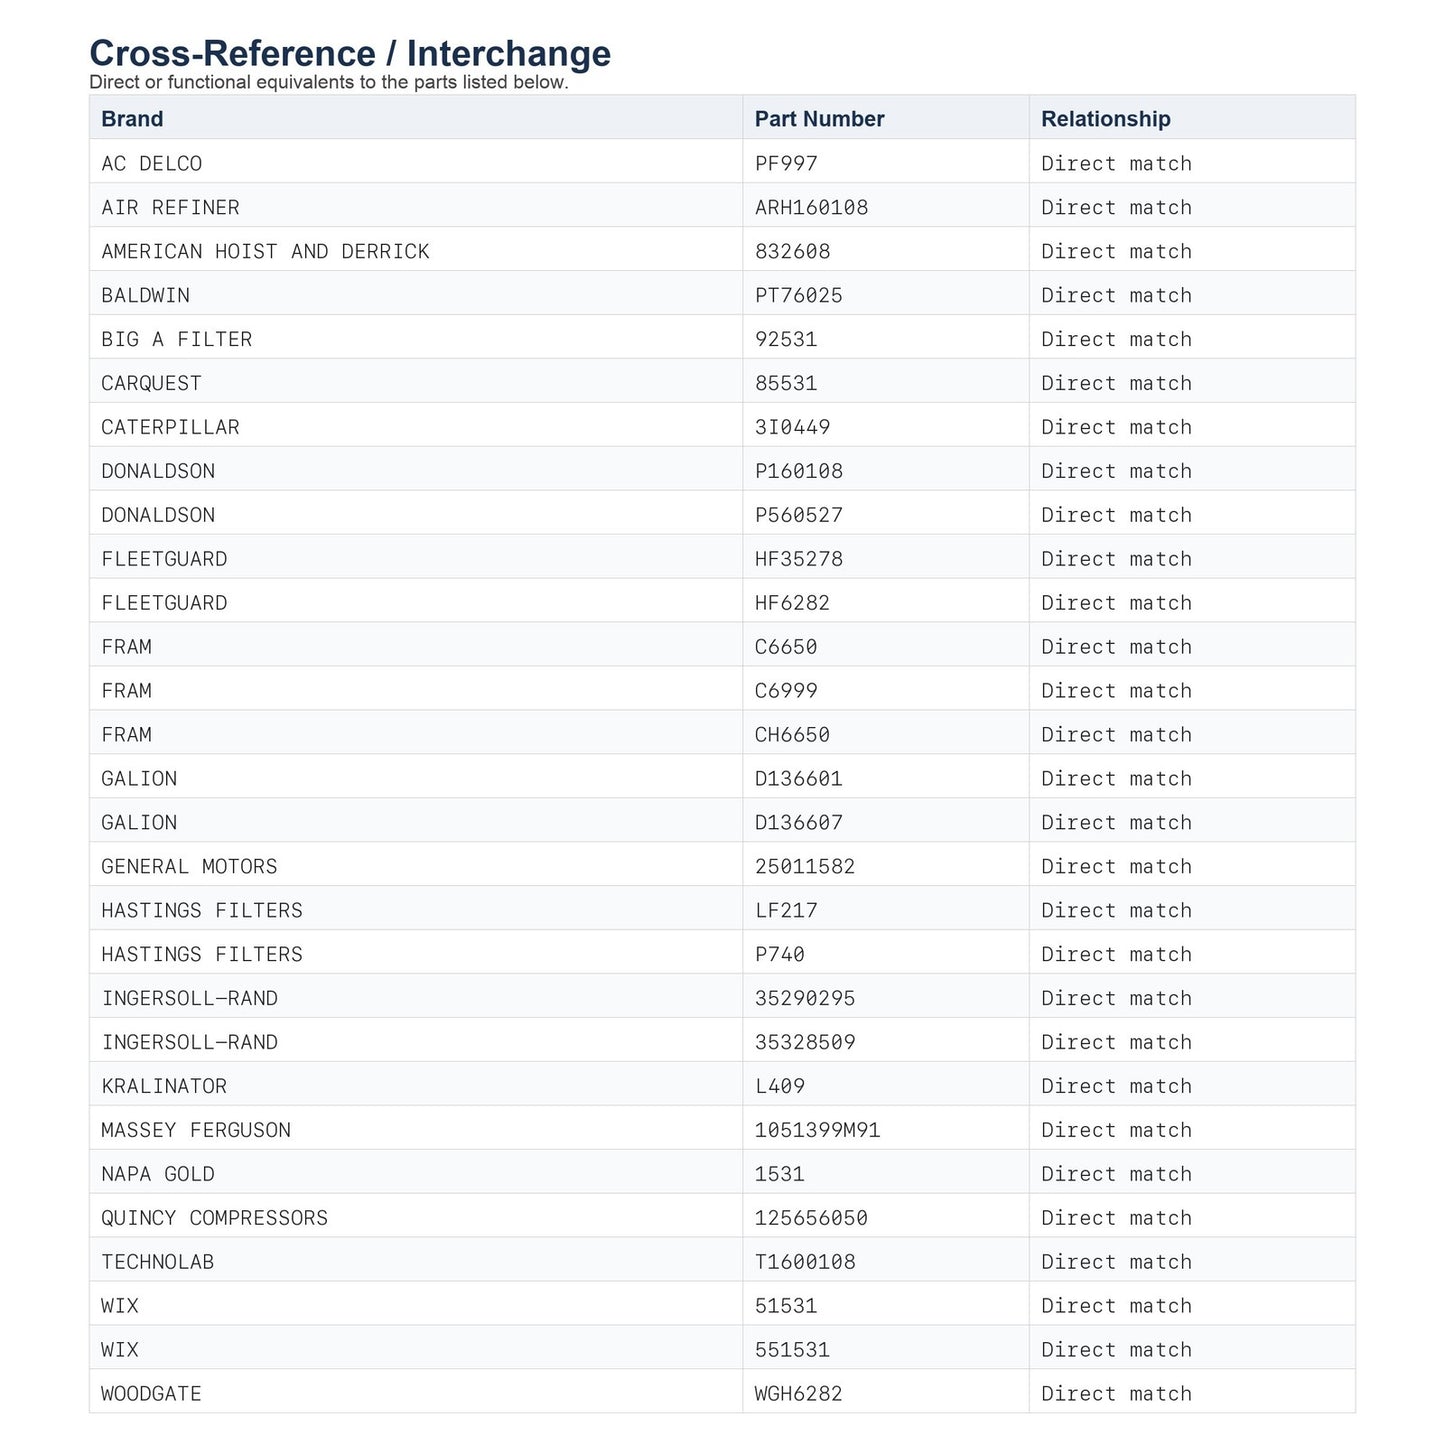1445x1445 pixels.
Task: Click WIX part number 551531
Action: click(792, 1352)
